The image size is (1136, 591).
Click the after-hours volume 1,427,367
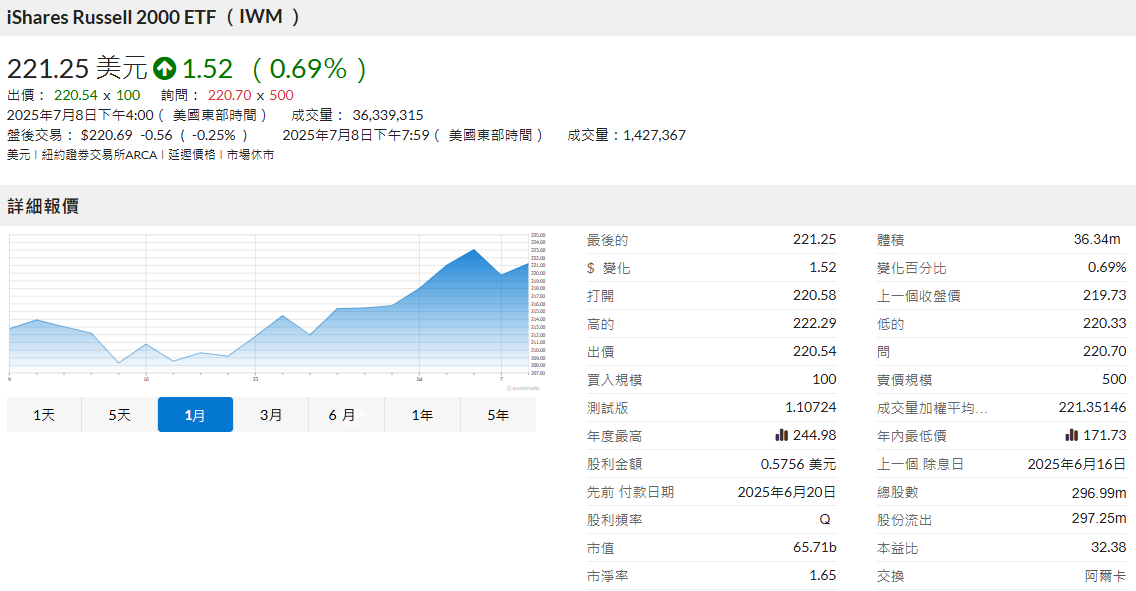(x=654, y=135)
